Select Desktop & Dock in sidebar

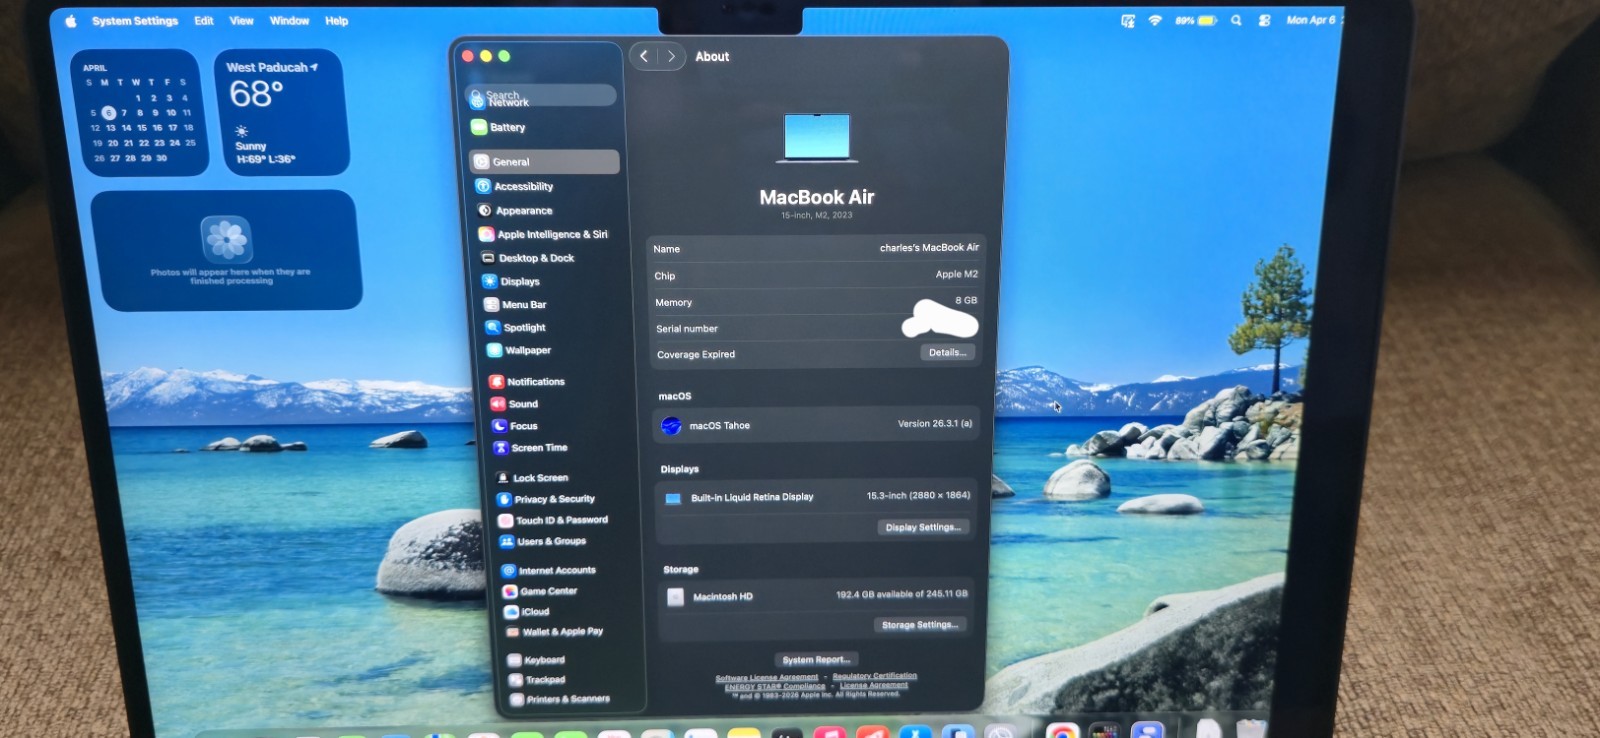(528, 258)
